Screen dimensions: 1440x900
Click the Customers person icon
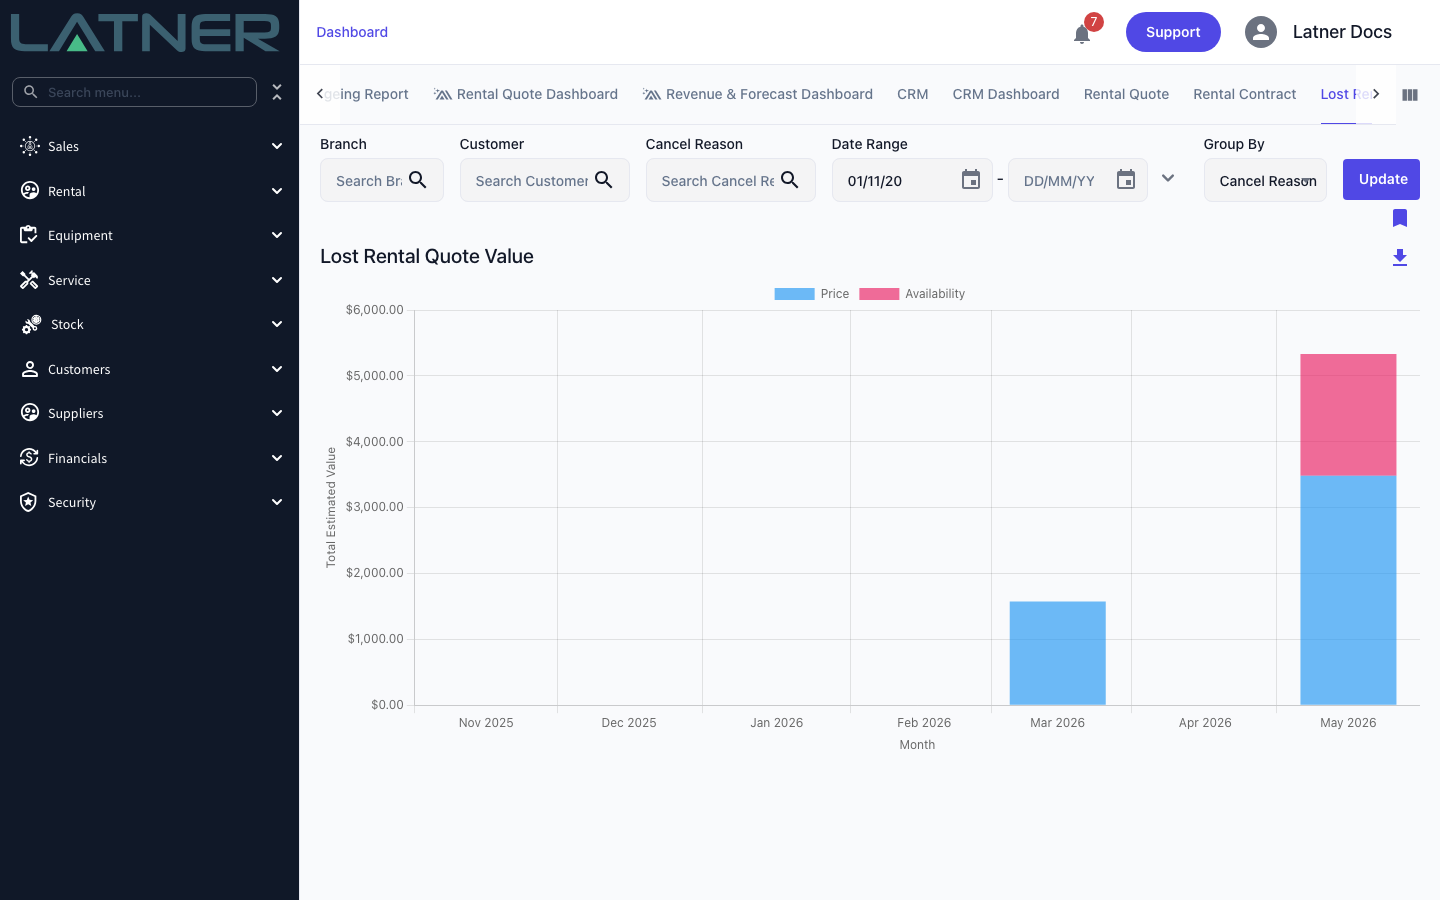pyautogui.click(x=30, y=369)
